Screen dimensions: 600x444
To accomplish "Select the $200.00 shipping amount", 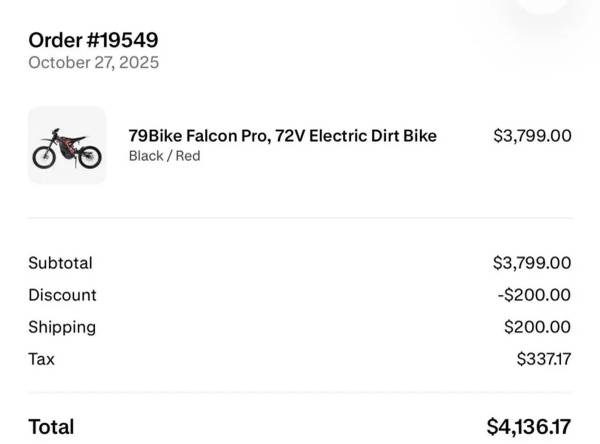I will [x=537, y=327].
